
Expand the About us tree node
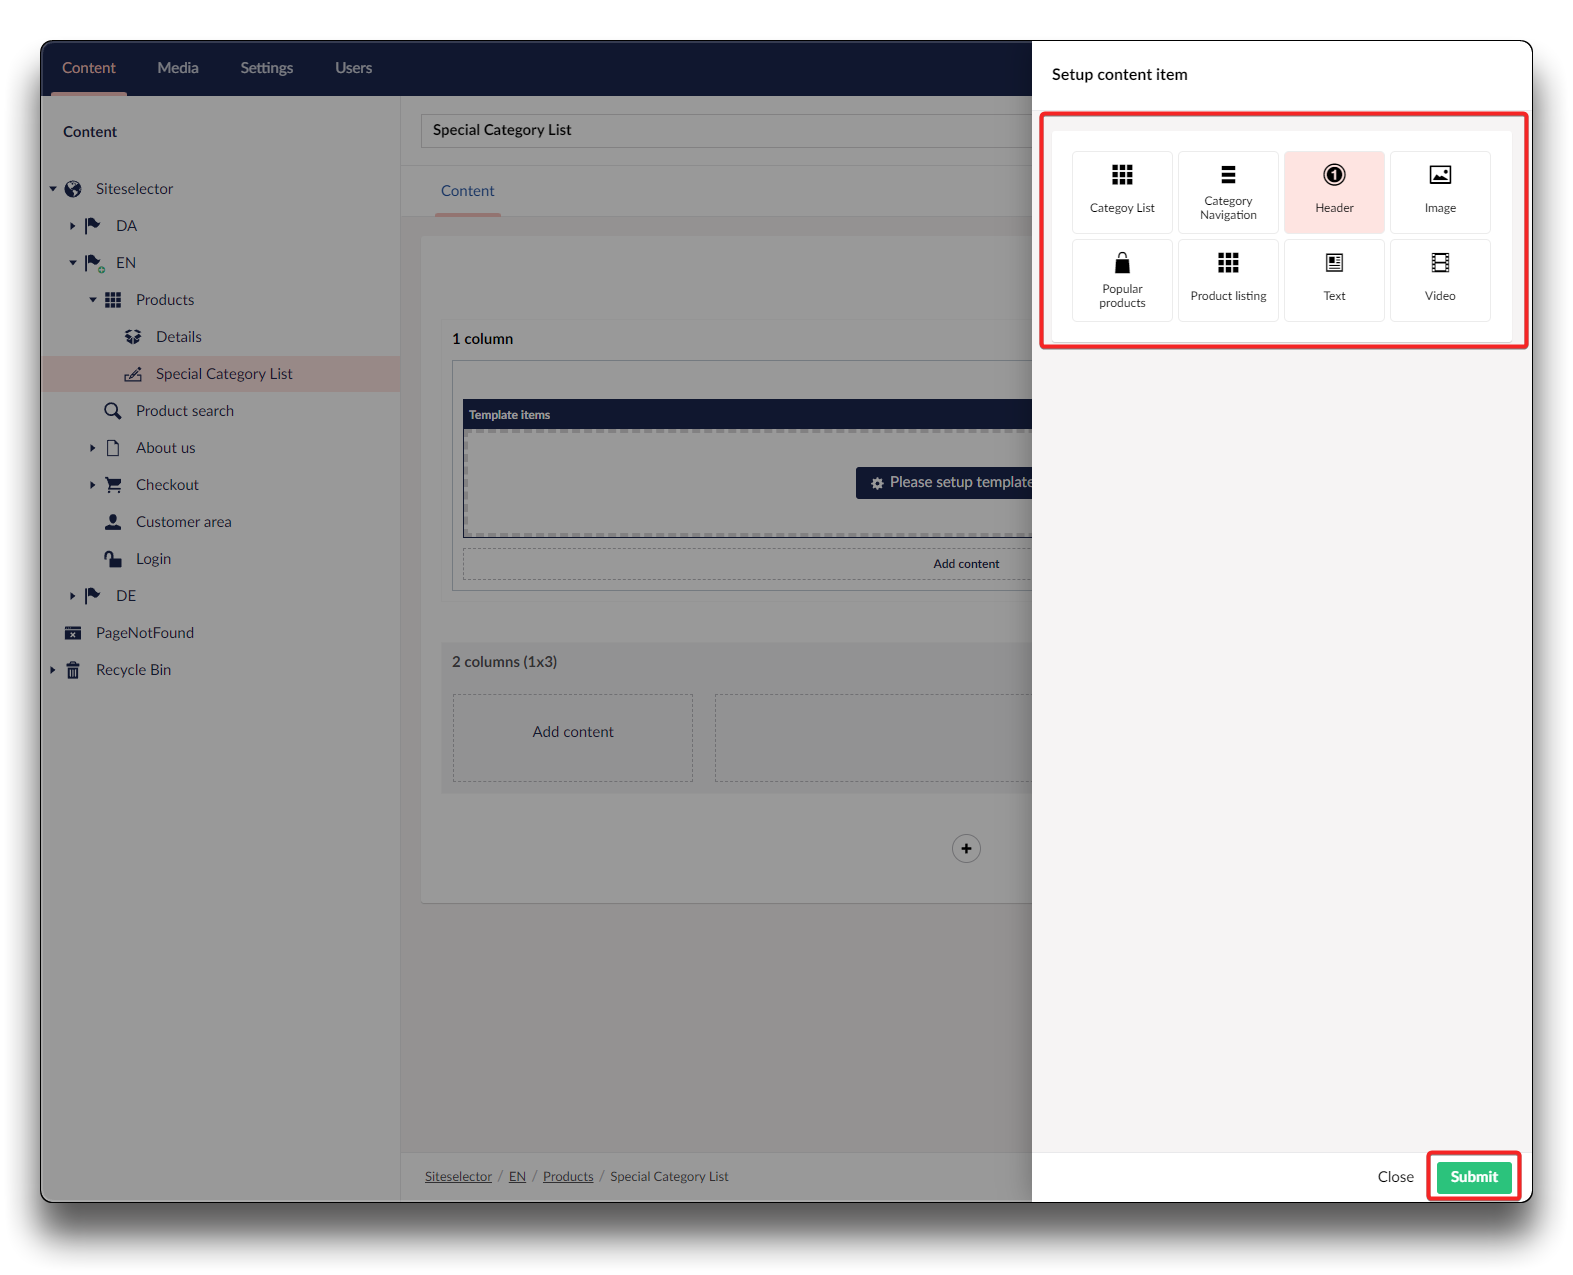pos(92,448)
